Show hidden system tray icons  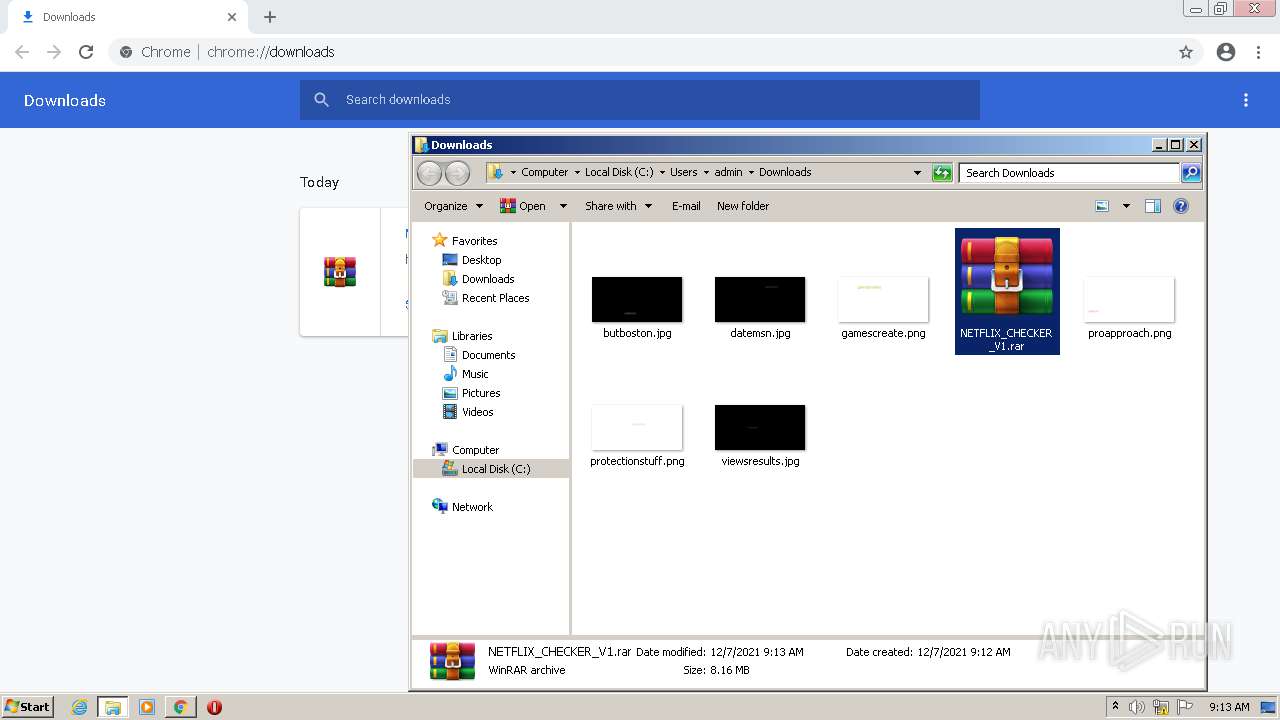pyautogui.click(x=1115, y=707)
